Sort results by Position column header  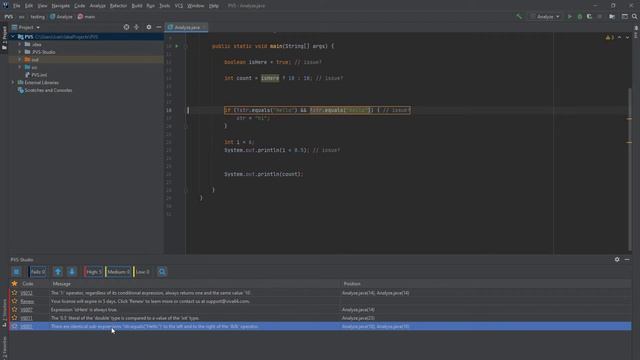pos(352,284)
